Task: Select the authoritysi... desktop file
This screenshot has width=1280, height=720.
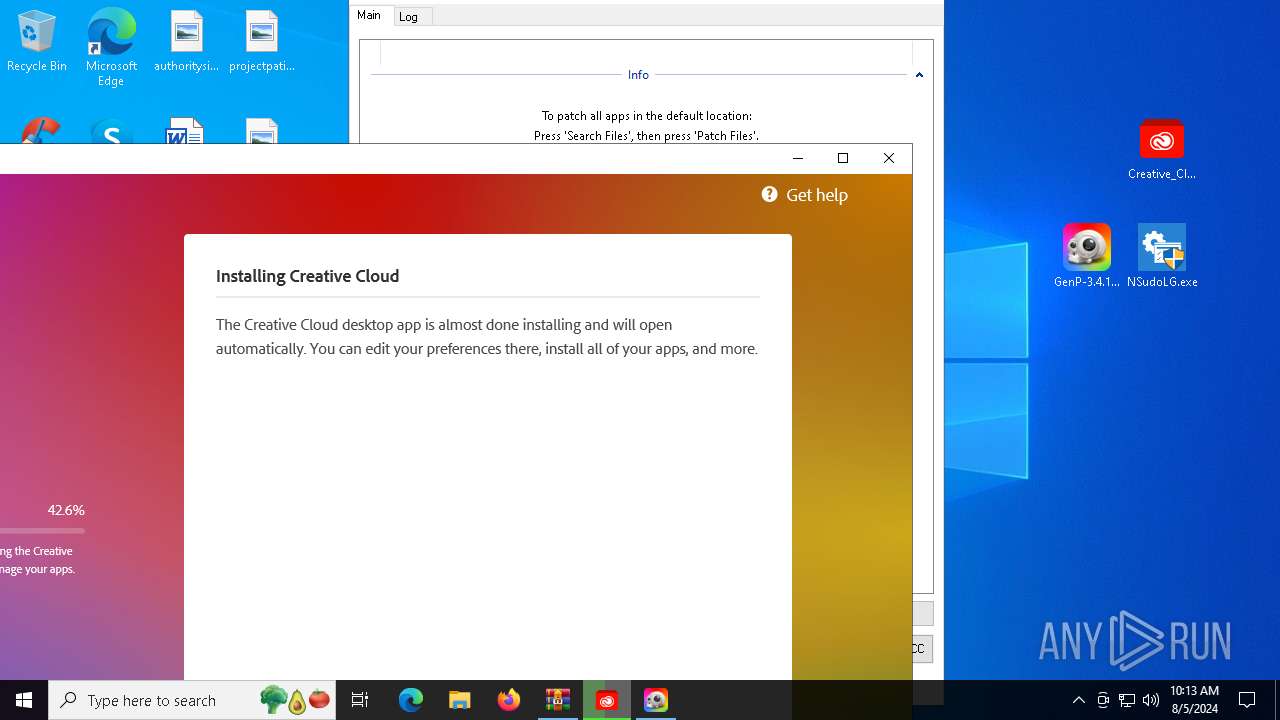Action: [186, 41]
